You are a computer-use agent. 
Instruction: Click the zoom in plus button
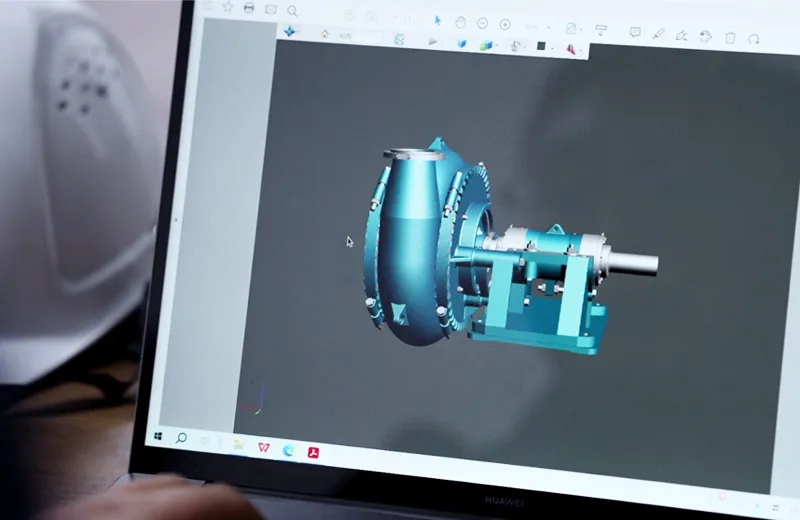(505, 24)
